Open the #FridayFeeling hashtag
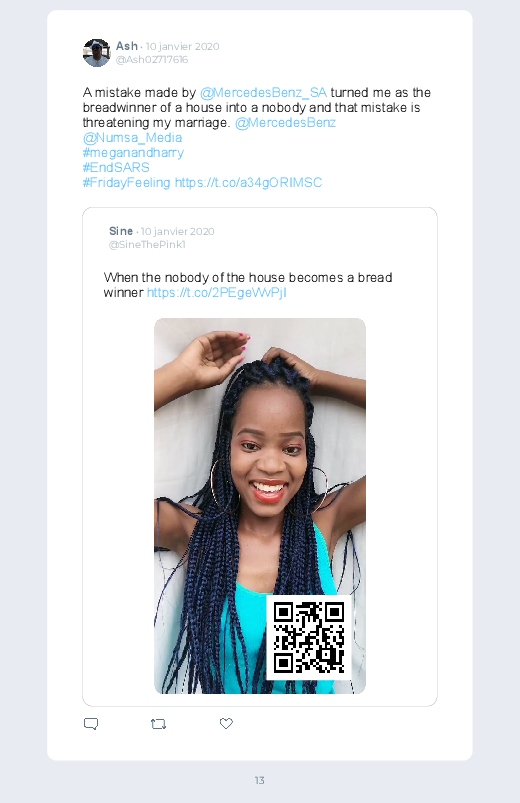Screen dimensions: 520x803 tap(127, 183)
